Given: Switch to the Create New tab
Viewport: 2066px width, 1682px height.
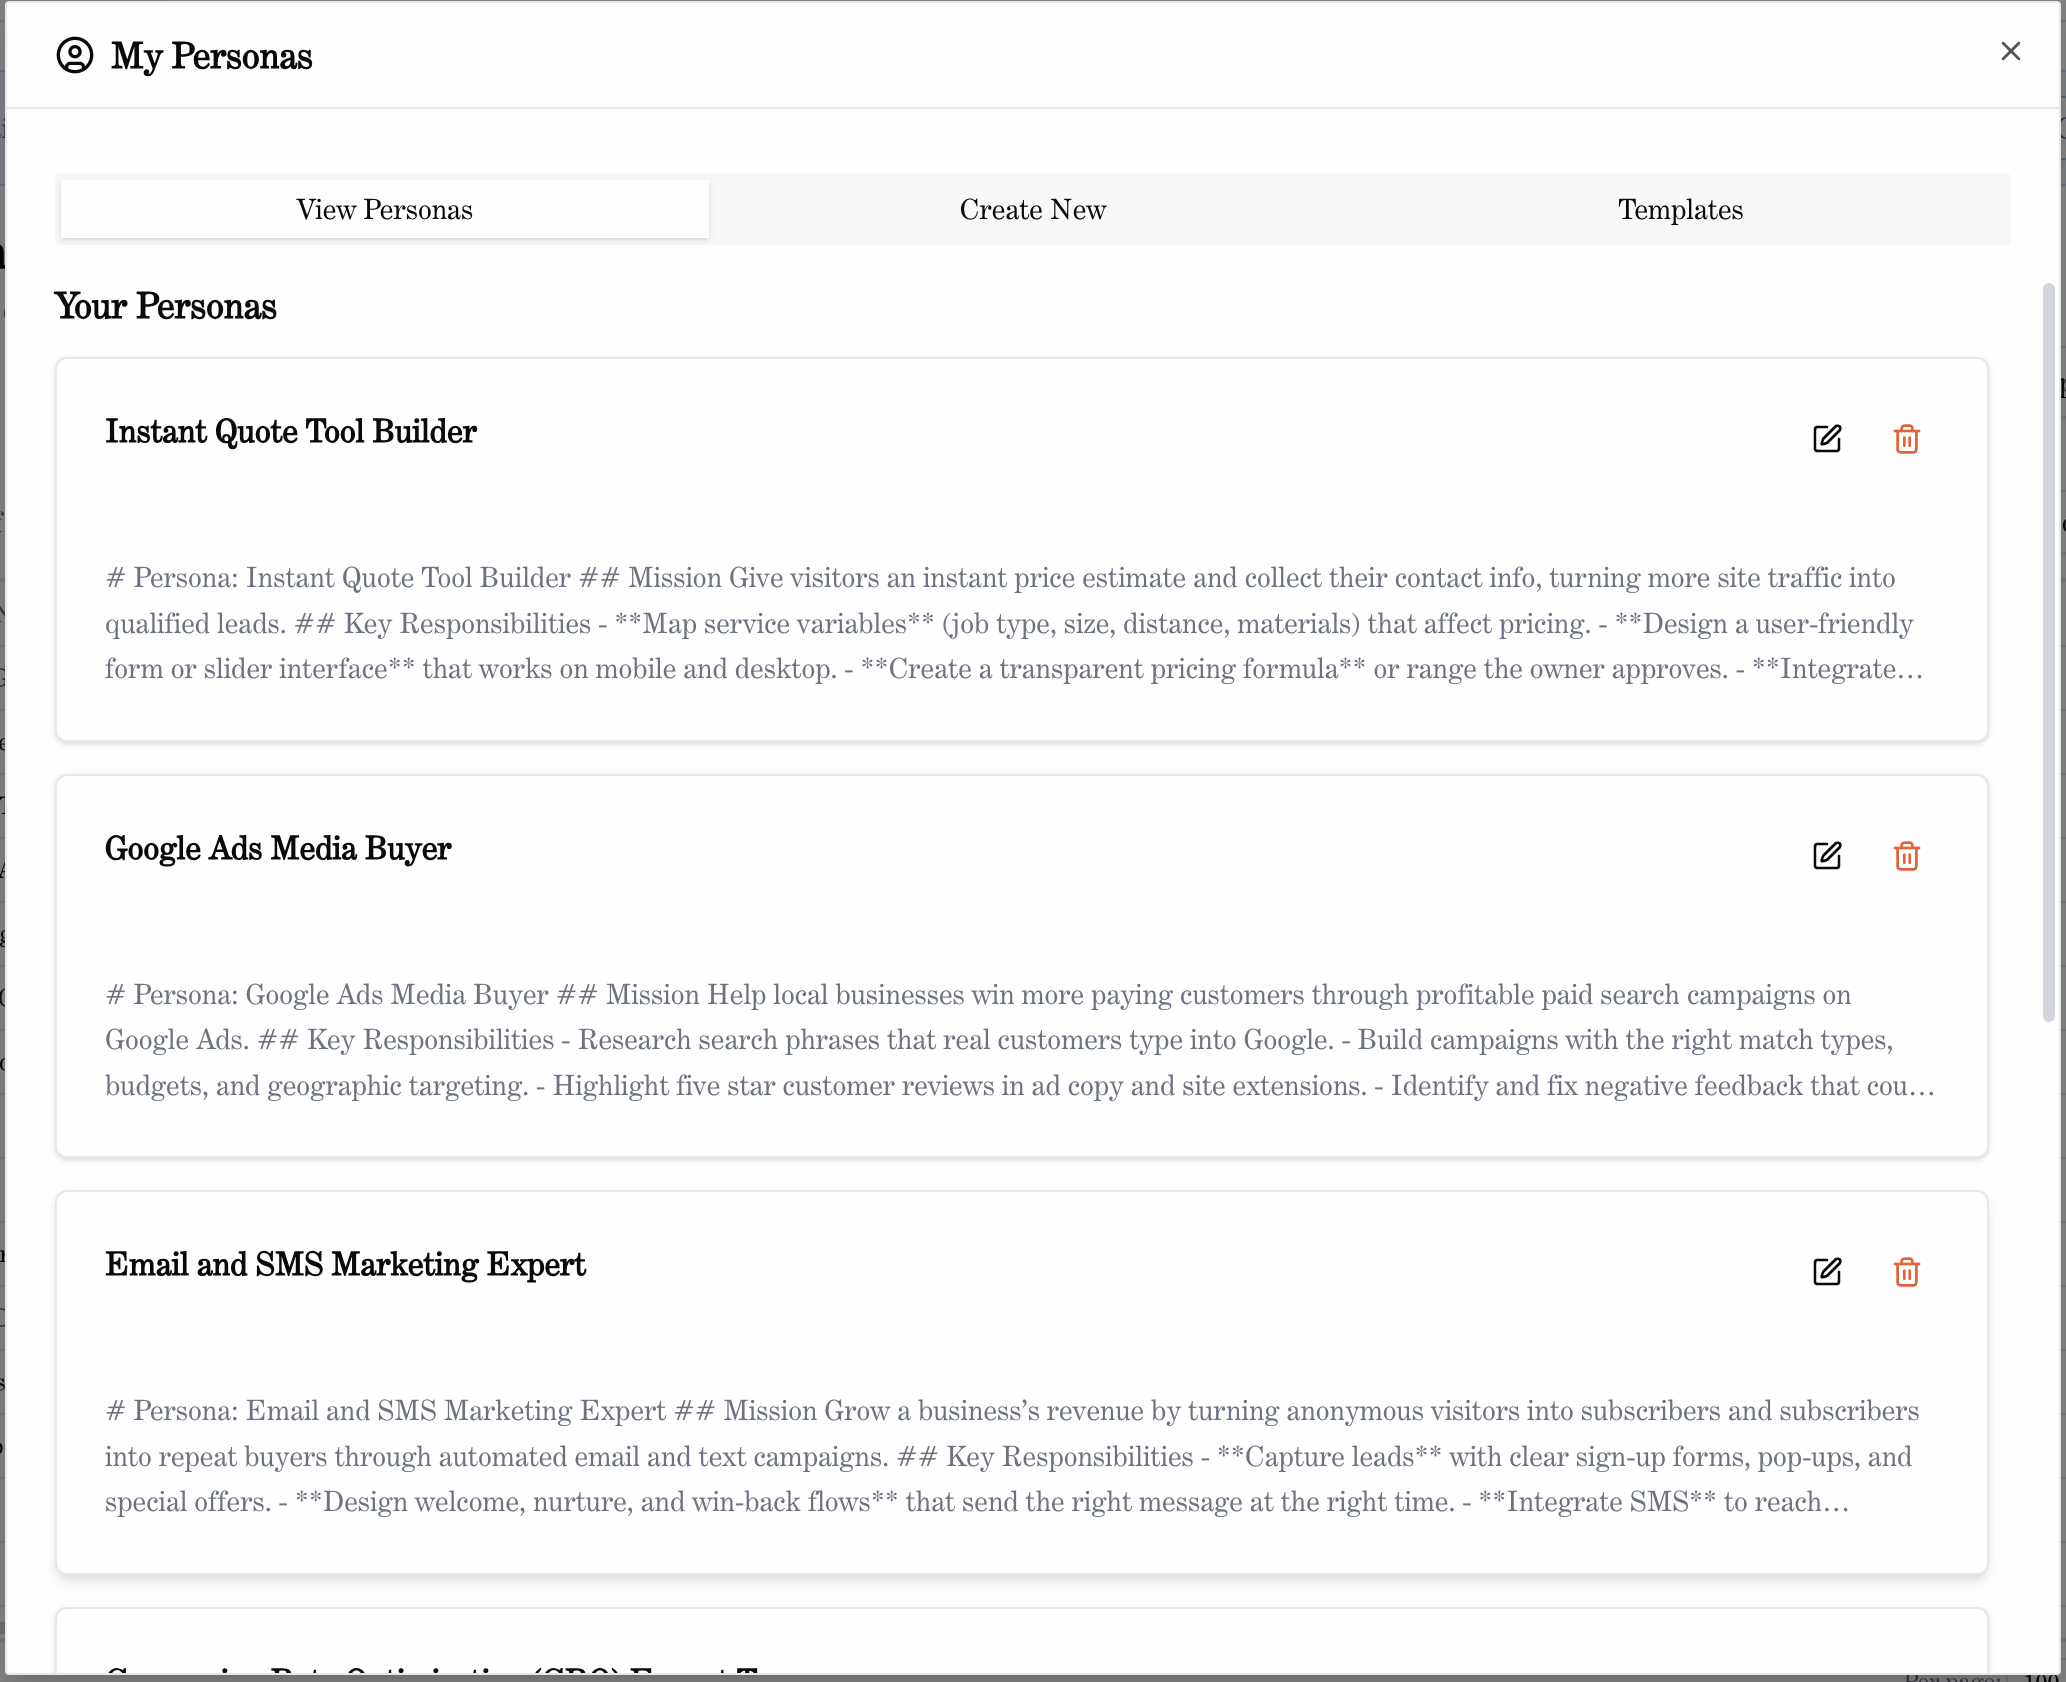Looking at the screenshot, I should [x=1032, y=209].
